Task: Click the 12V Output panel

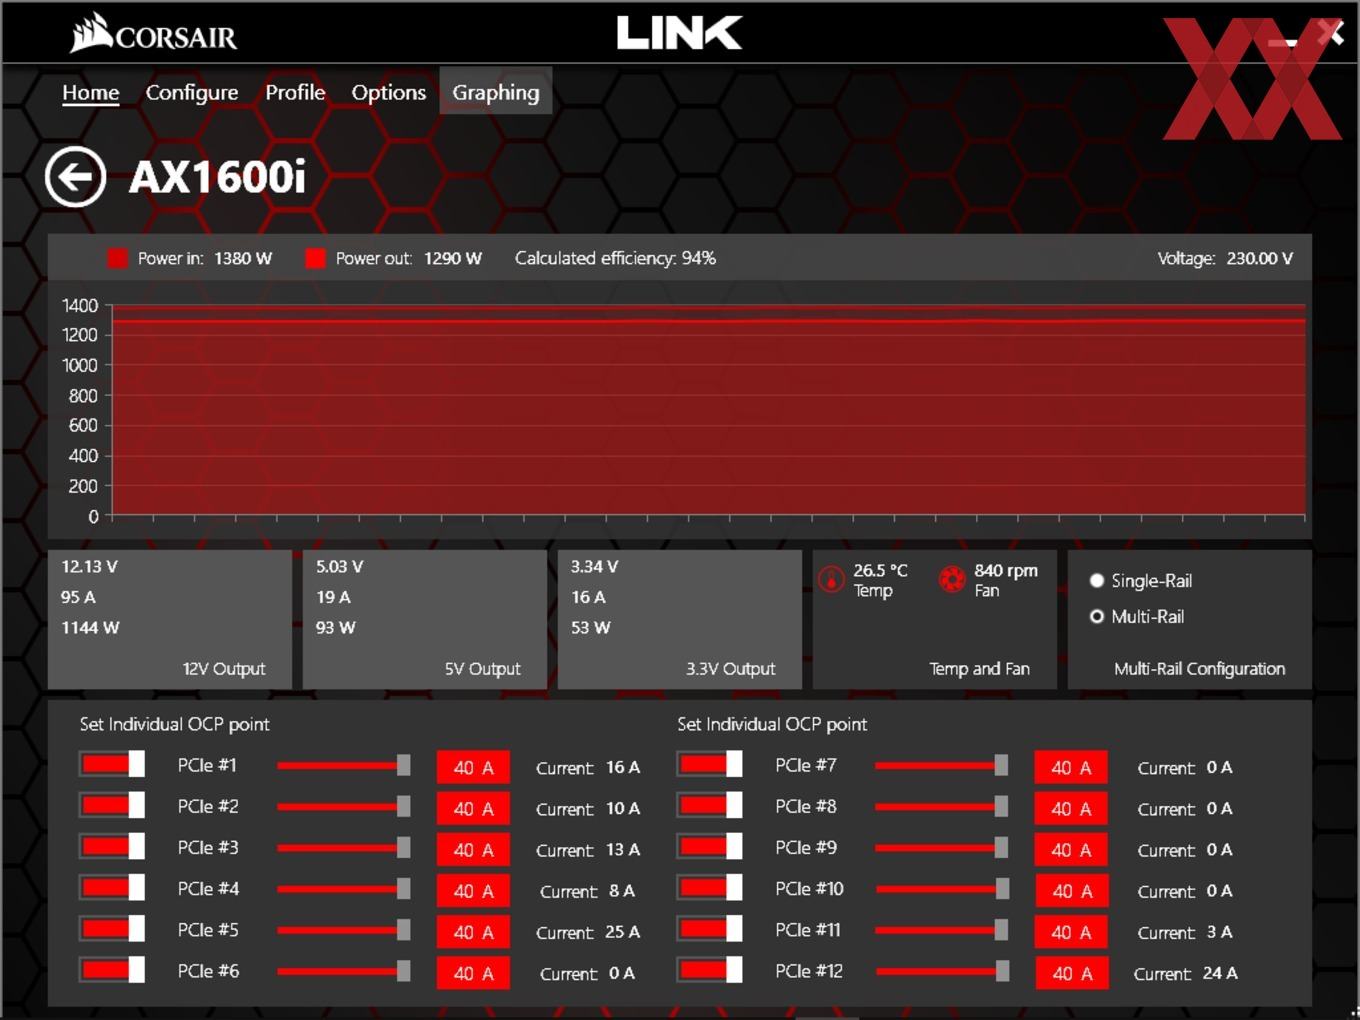Action: point(170,619)
